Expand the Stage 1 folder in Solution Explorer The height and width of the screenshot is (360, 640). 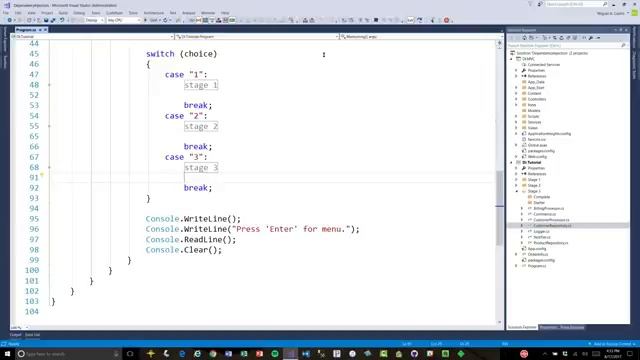(x=517, y=180)
